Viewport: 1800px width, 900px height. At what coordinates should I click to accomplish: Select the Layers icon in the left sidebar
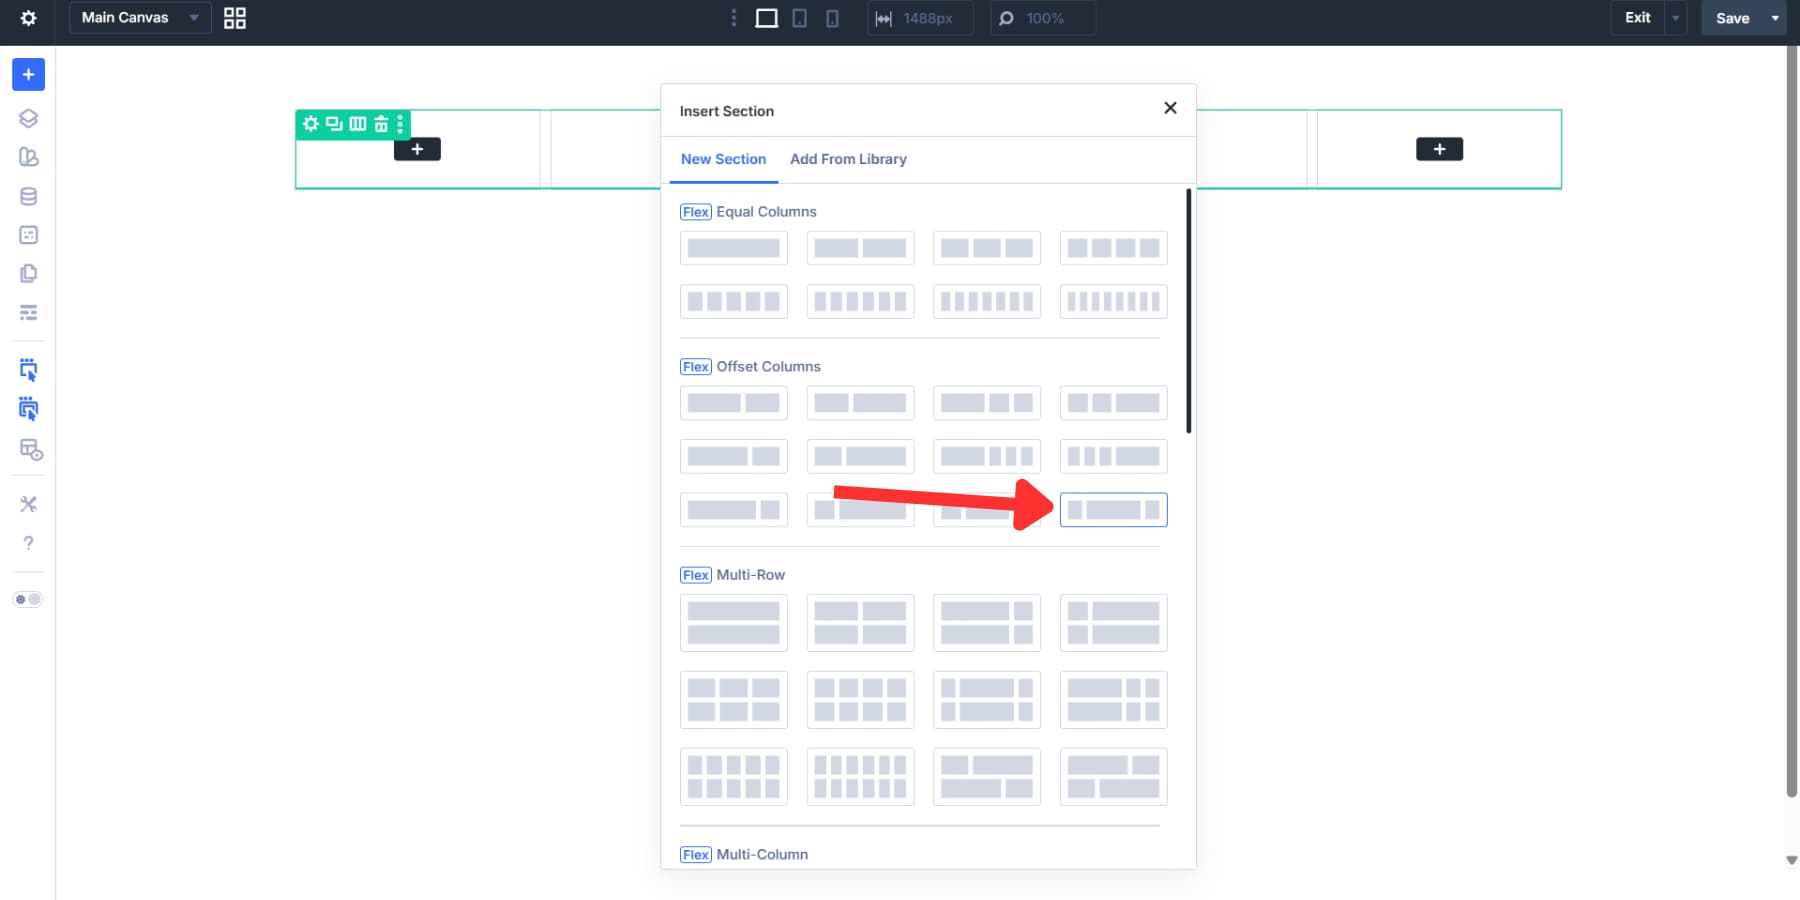[x=28, y=117]
